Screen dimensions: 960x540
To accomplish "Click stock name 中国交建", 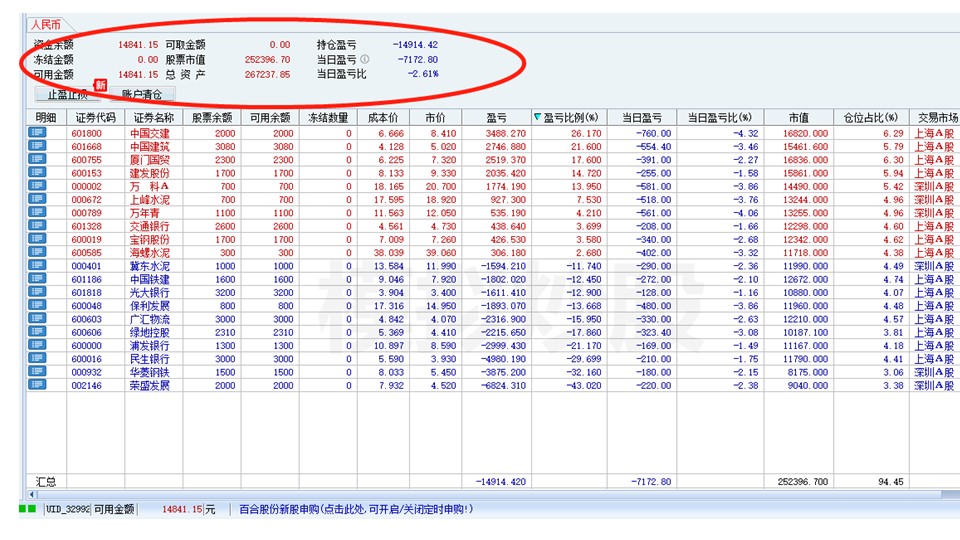I will click(149, 133).
